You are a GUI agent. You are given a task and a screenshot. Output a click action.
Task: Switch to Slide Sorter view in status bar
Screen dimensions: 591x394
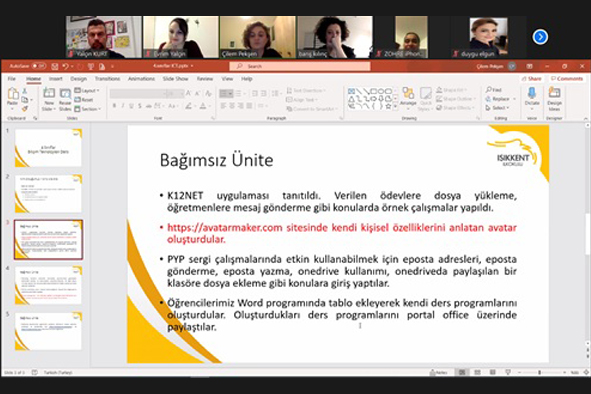coord(477,373)
